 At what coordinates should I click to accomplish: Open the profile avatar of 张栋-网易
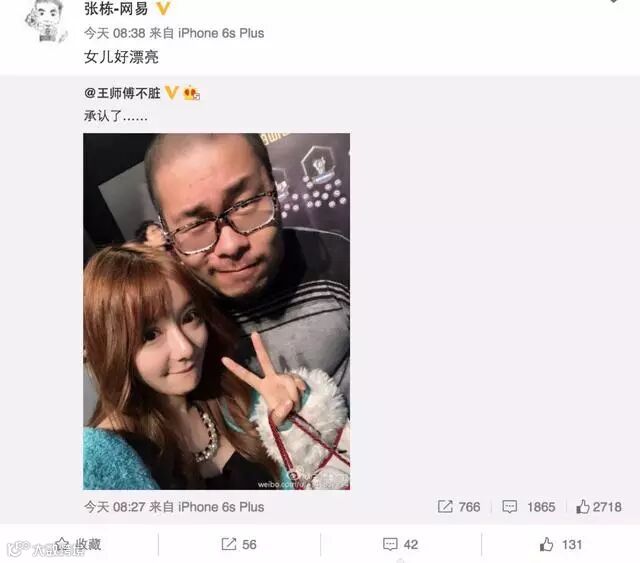[x=46, y=20]
